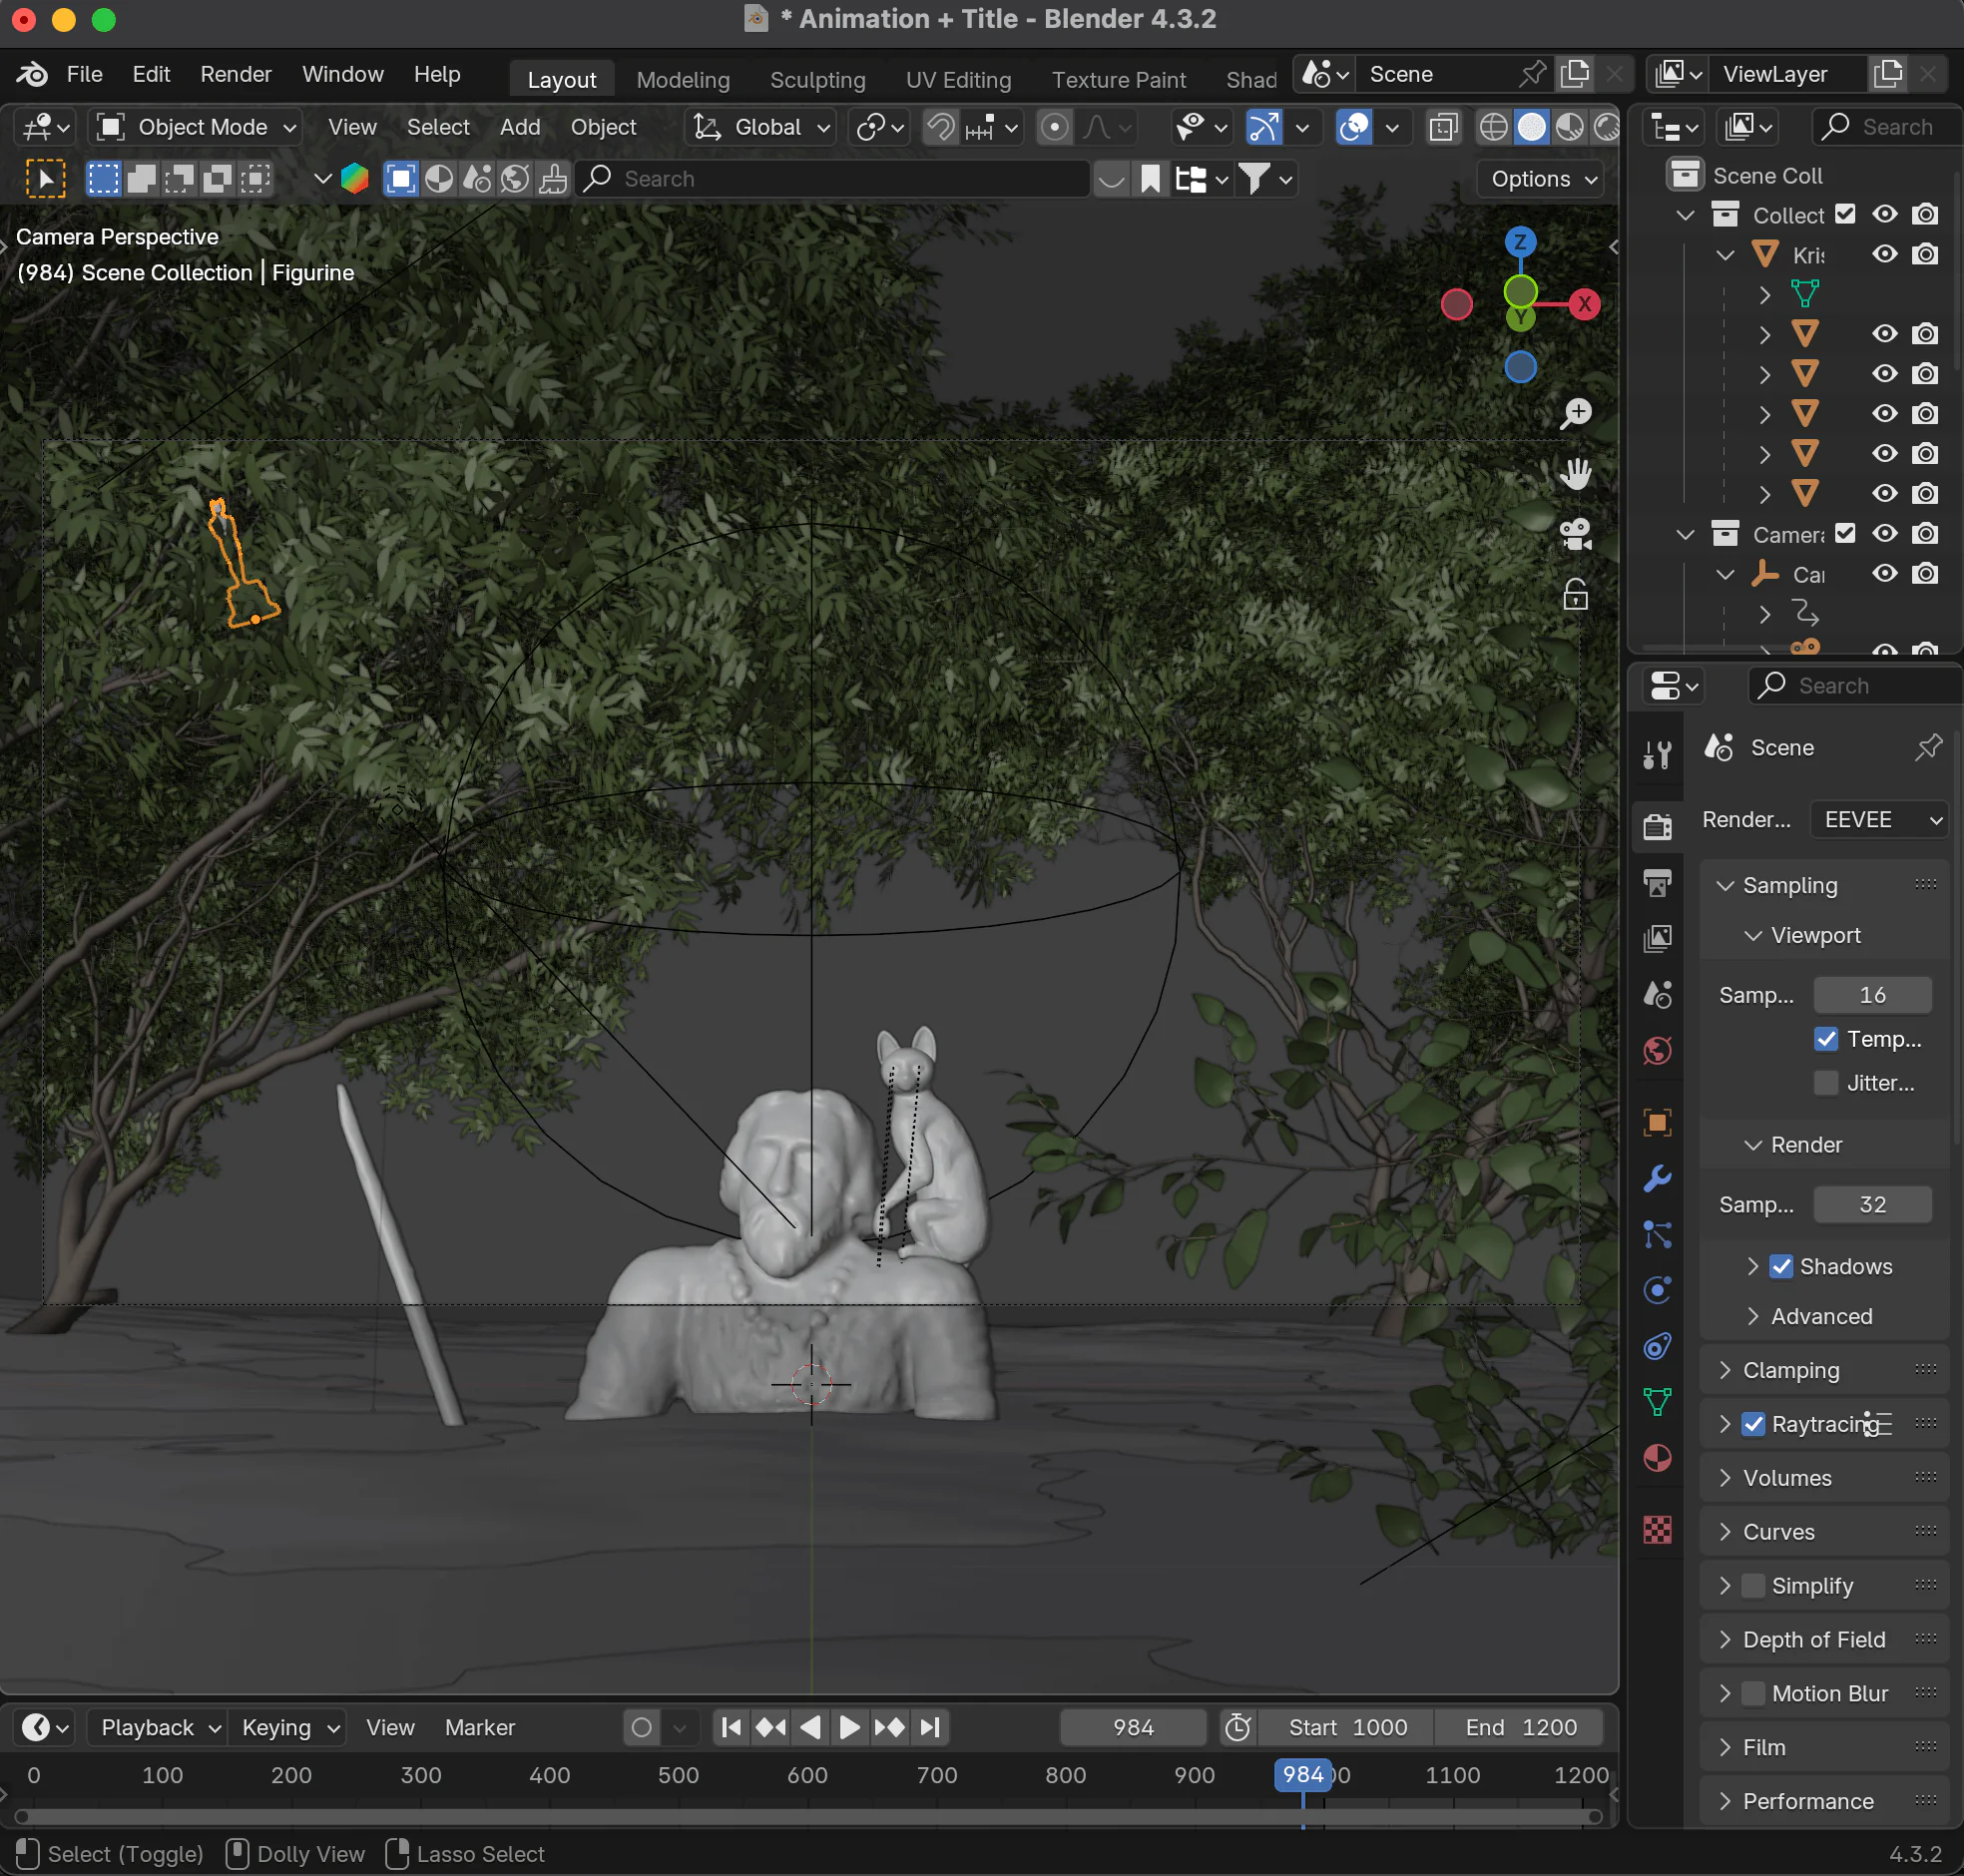Screen dimensions: 1964x1876
Task: Open the World properties globe tab
Action: click(1657, 1051)
